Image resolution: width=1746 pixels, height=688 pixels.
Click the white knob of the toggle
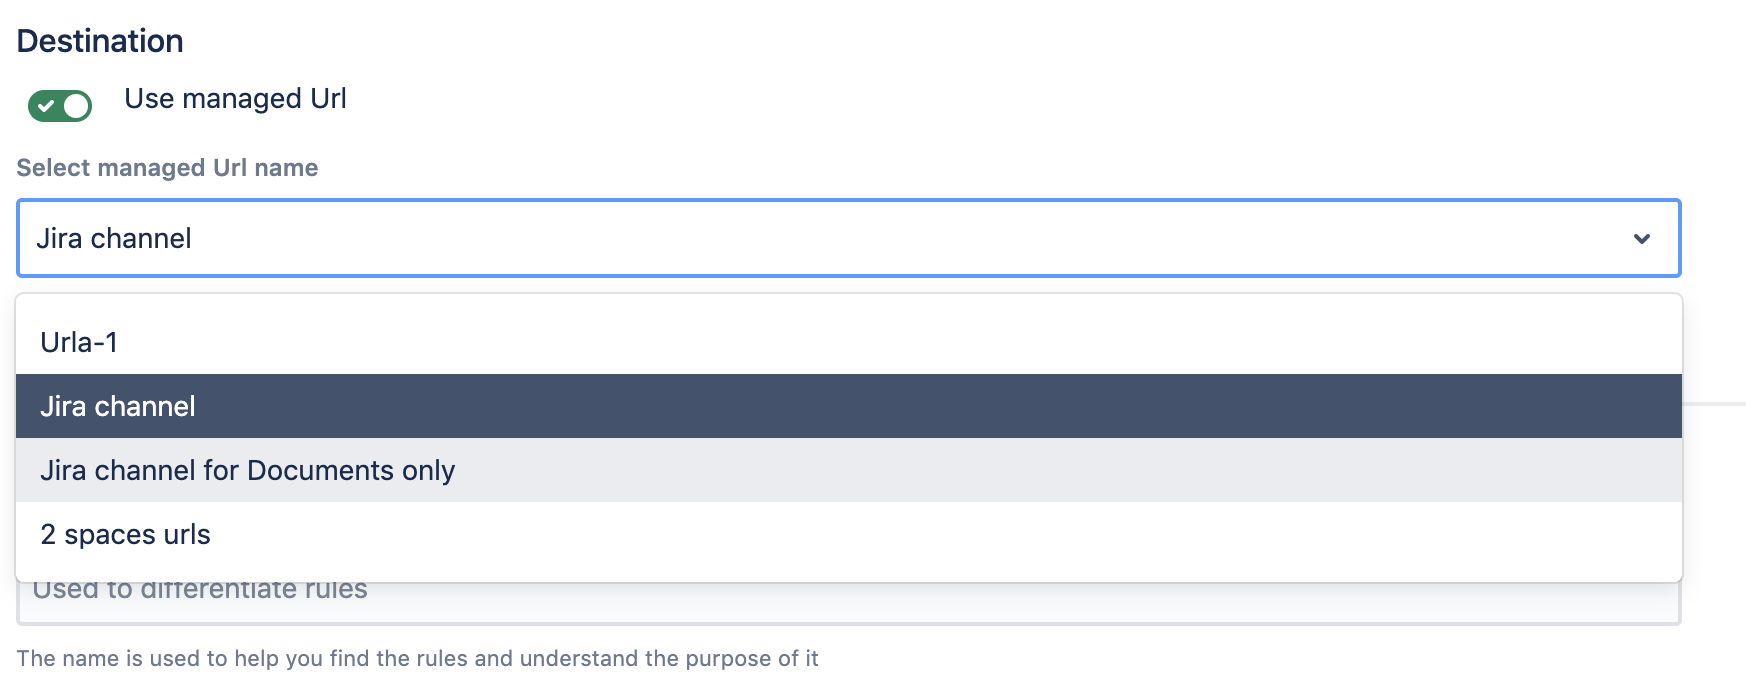pyautogui.click(x=76, y=105)
